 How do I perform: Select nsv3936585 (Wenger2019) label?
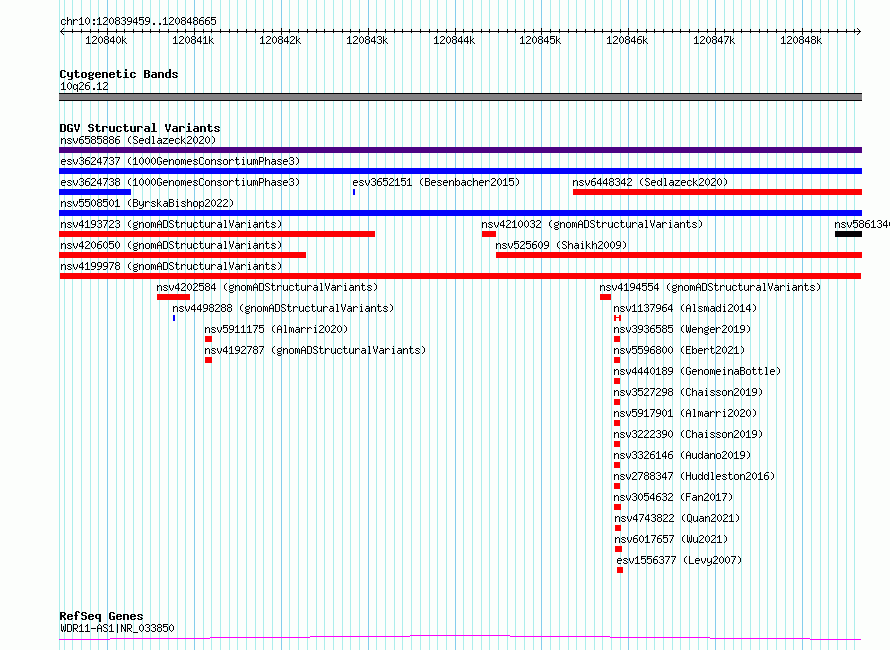[682, 329]
